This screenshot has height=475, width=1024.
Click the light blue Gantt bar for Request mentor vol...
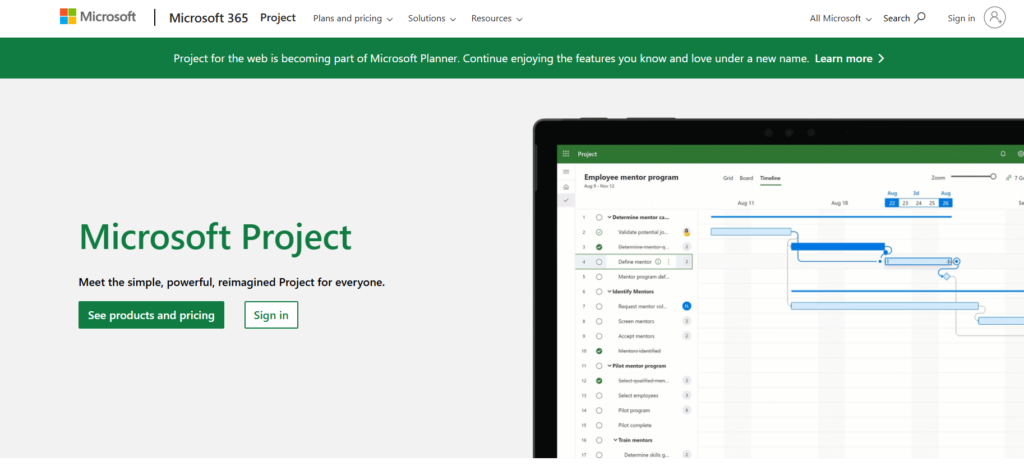[884, 306]
